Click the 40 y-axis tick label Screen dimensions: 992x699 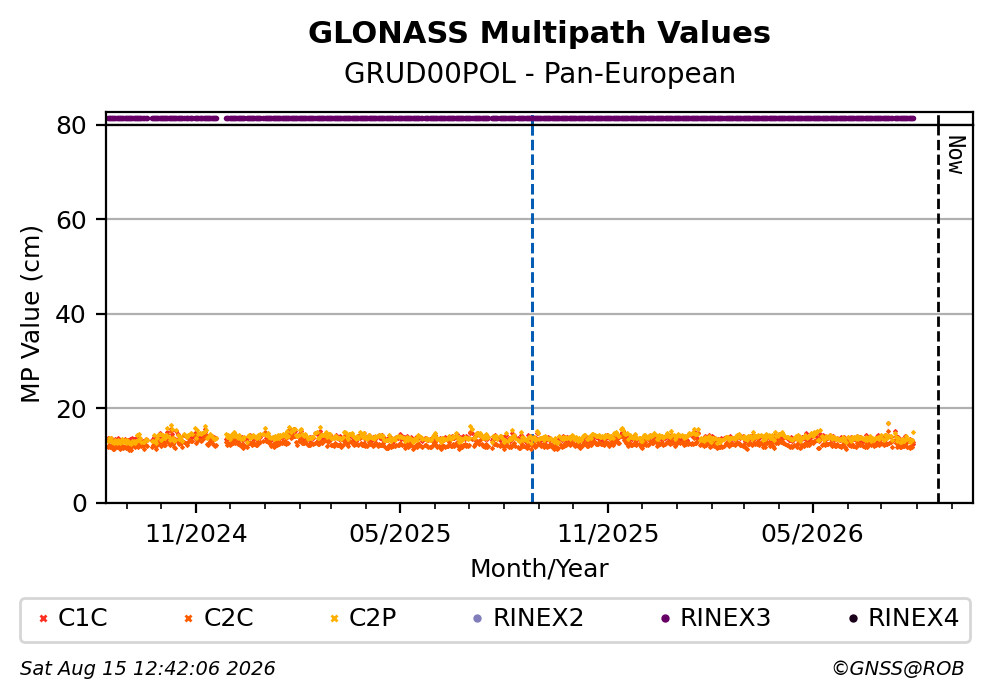[71, 314]
